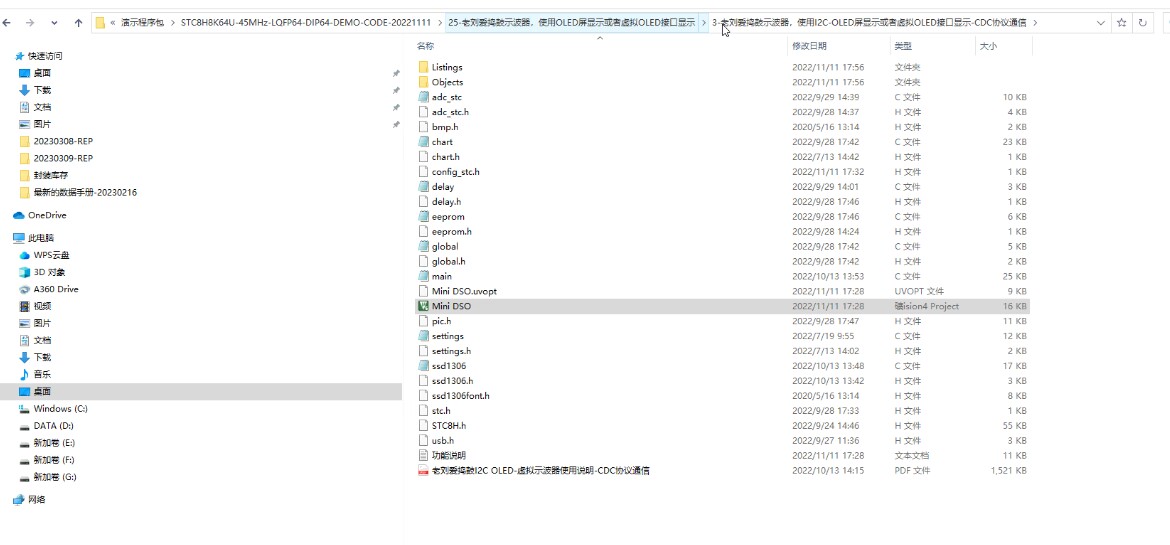Go up one folder level arrow
This screenshot has height=545, width=1170.
pyautogui.click(x=78, y=23)
